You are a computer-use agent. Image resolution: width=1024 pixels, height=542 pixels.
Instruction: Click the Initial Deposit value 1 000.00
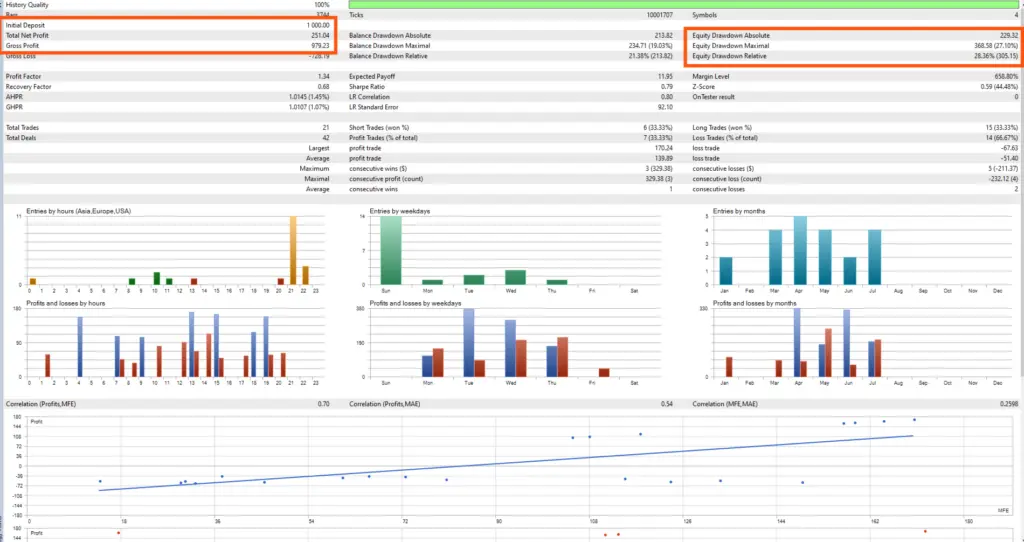point(317,25)
